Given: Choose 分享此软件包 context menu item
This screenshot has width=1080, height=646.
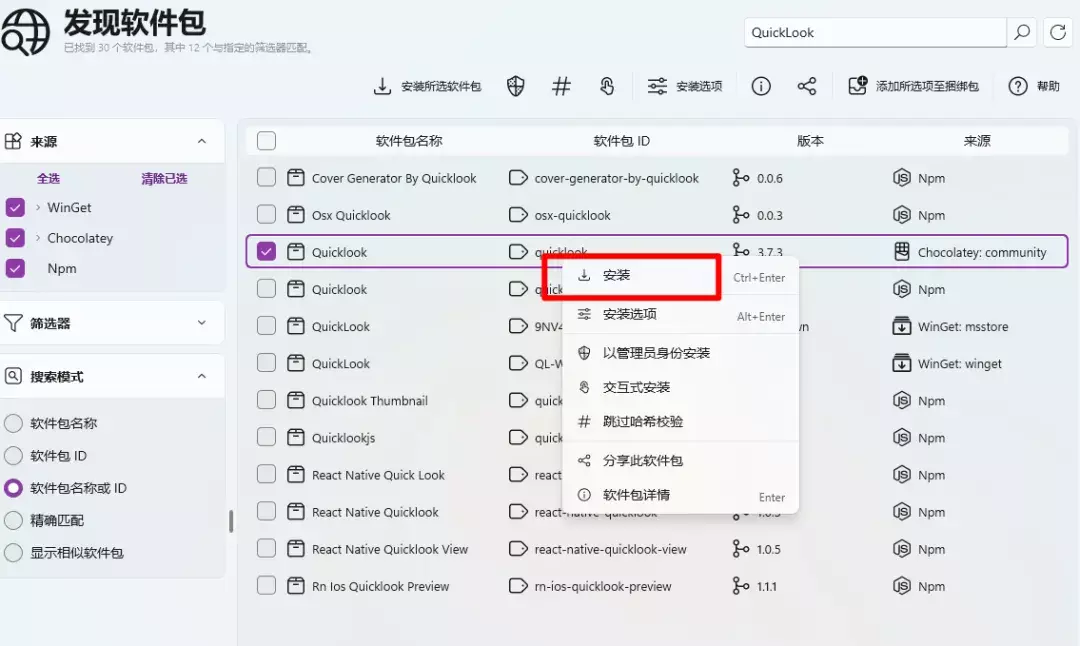Looking at the screenshot, I should tap(681, 460).
